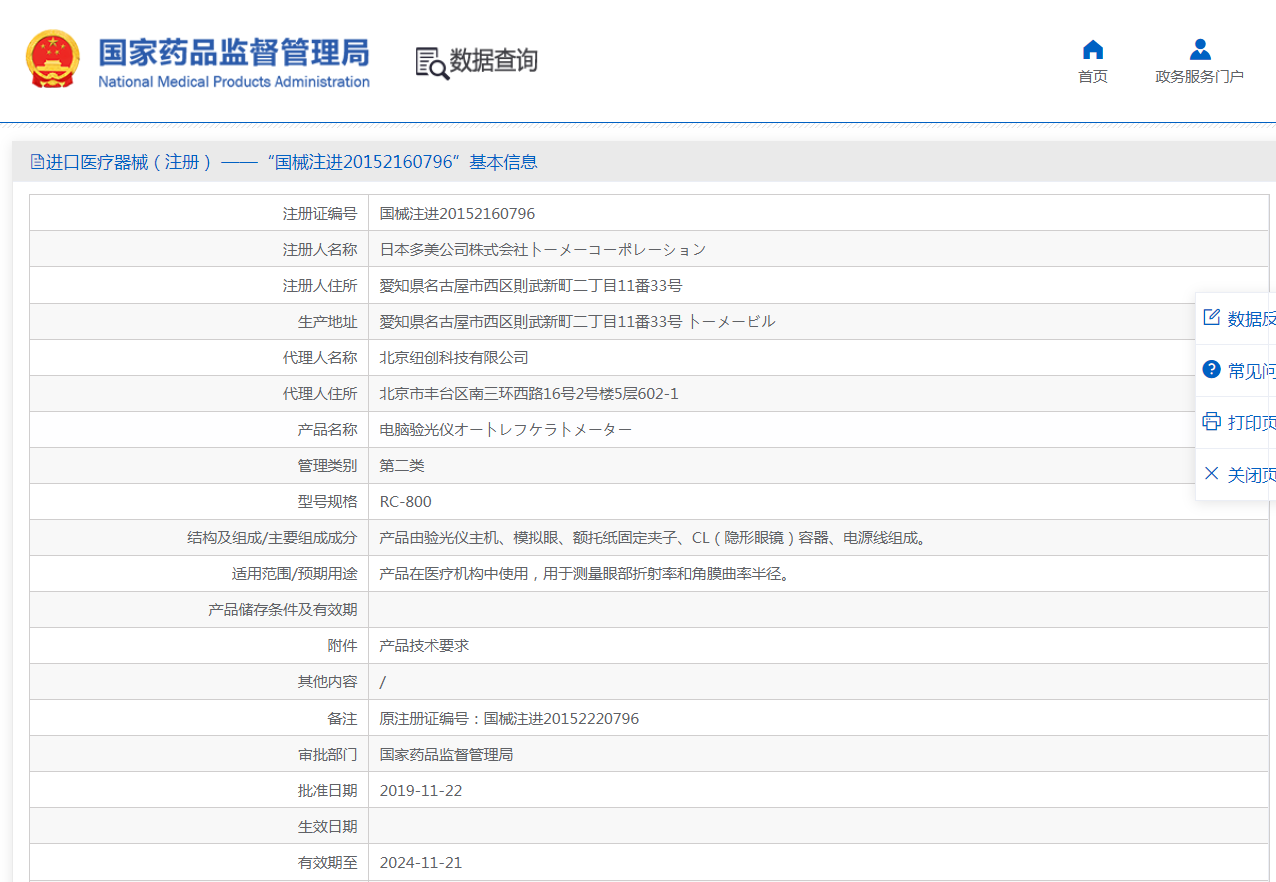Click the 附件 row label
The height and width of the screenshot is (882, 1276).
pos(342,646)
